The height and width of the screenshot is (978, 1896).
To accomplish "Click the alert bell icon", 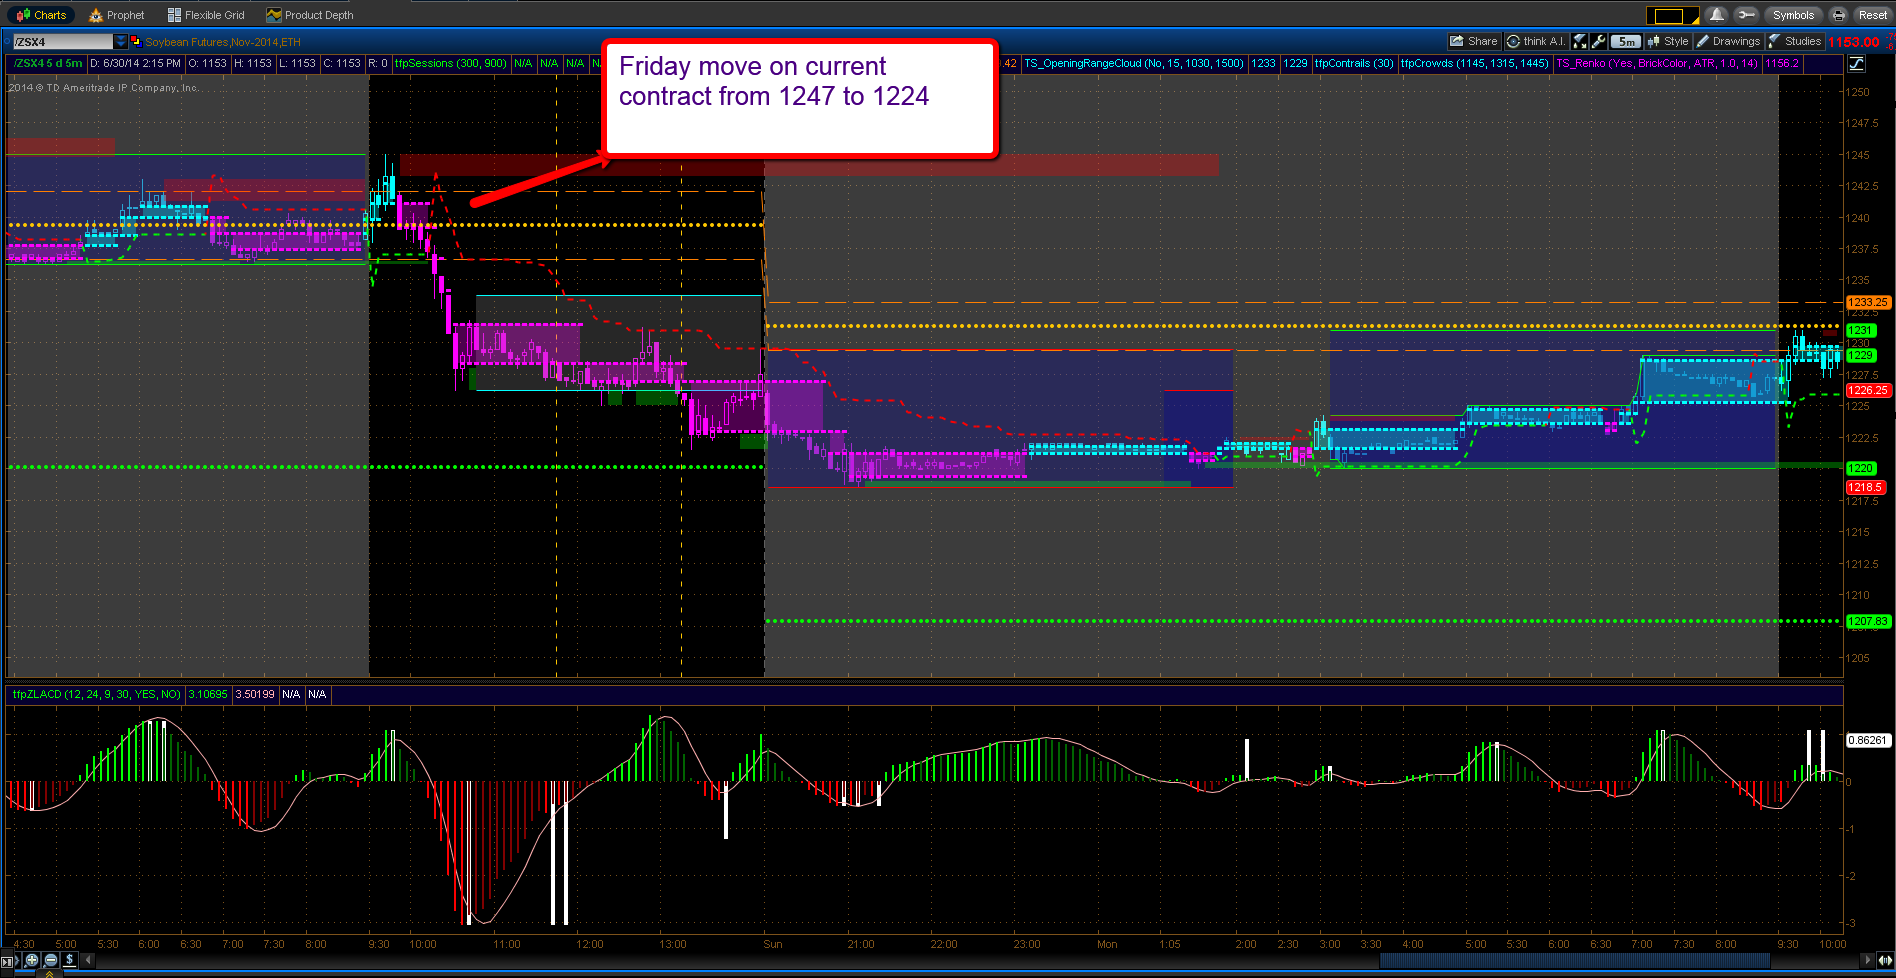I will pyautogui.click(x=1716, y=15).
